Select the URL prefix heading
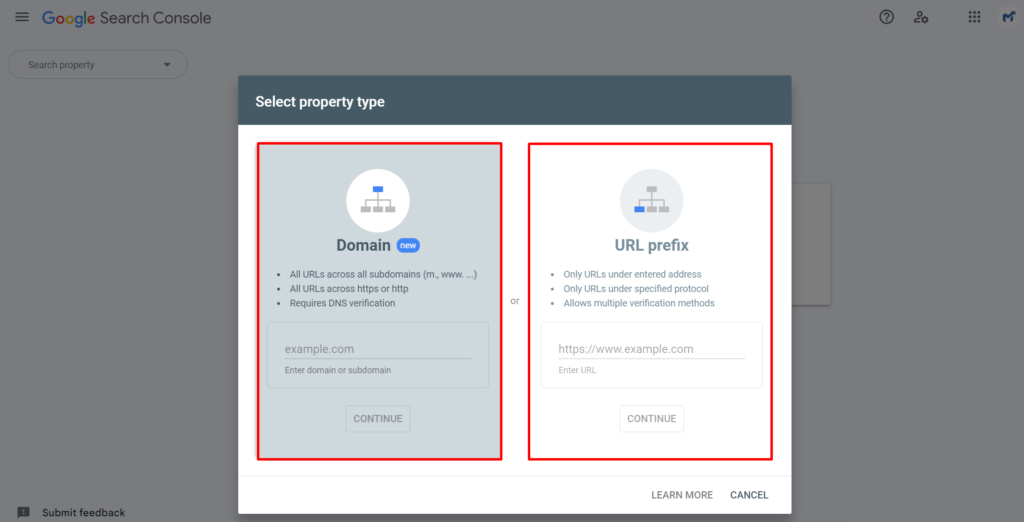The height and width of the screenshot is (522, 1024). tap(652, 246)
